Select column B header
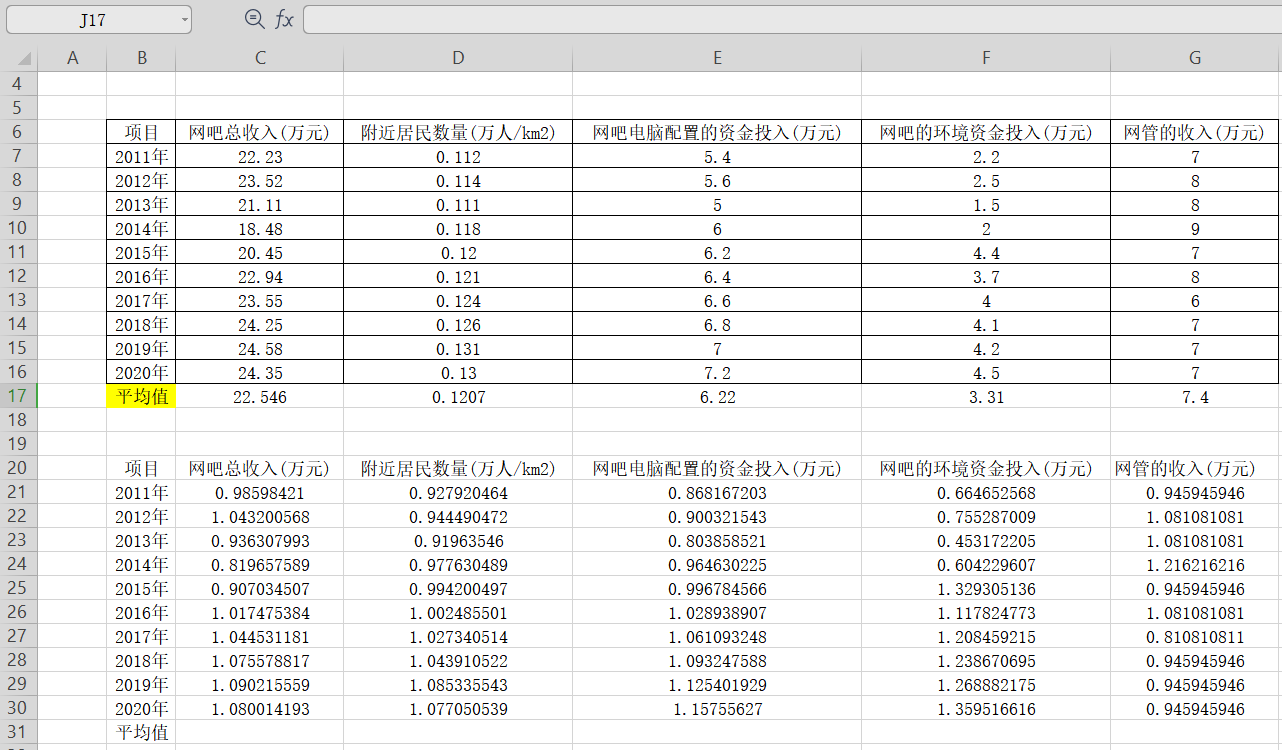This screenshot has width=1282, height=750. click(141, 59)
